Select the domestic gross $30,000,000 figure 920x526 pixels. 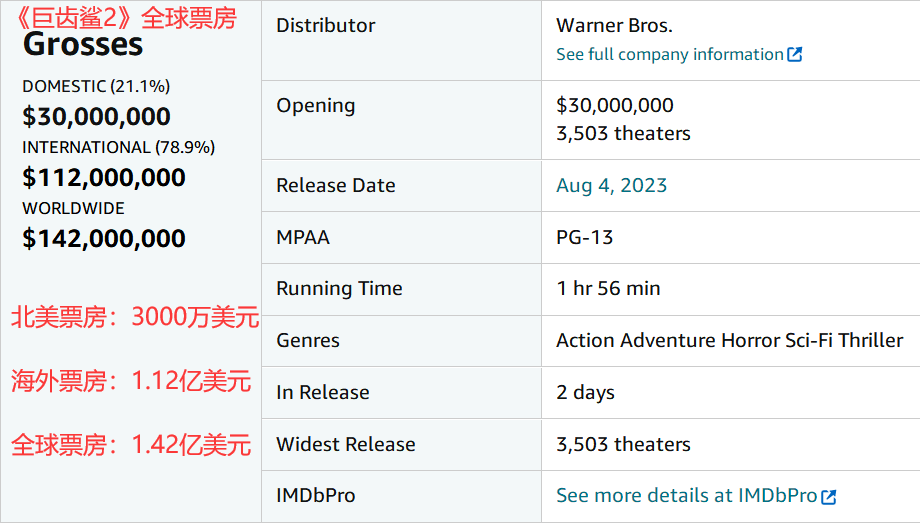click(x=96, y=117)
